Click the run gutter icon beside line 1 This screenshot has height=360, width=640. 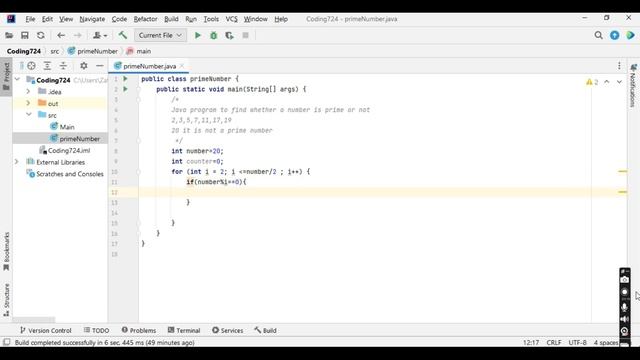point(126,79)
